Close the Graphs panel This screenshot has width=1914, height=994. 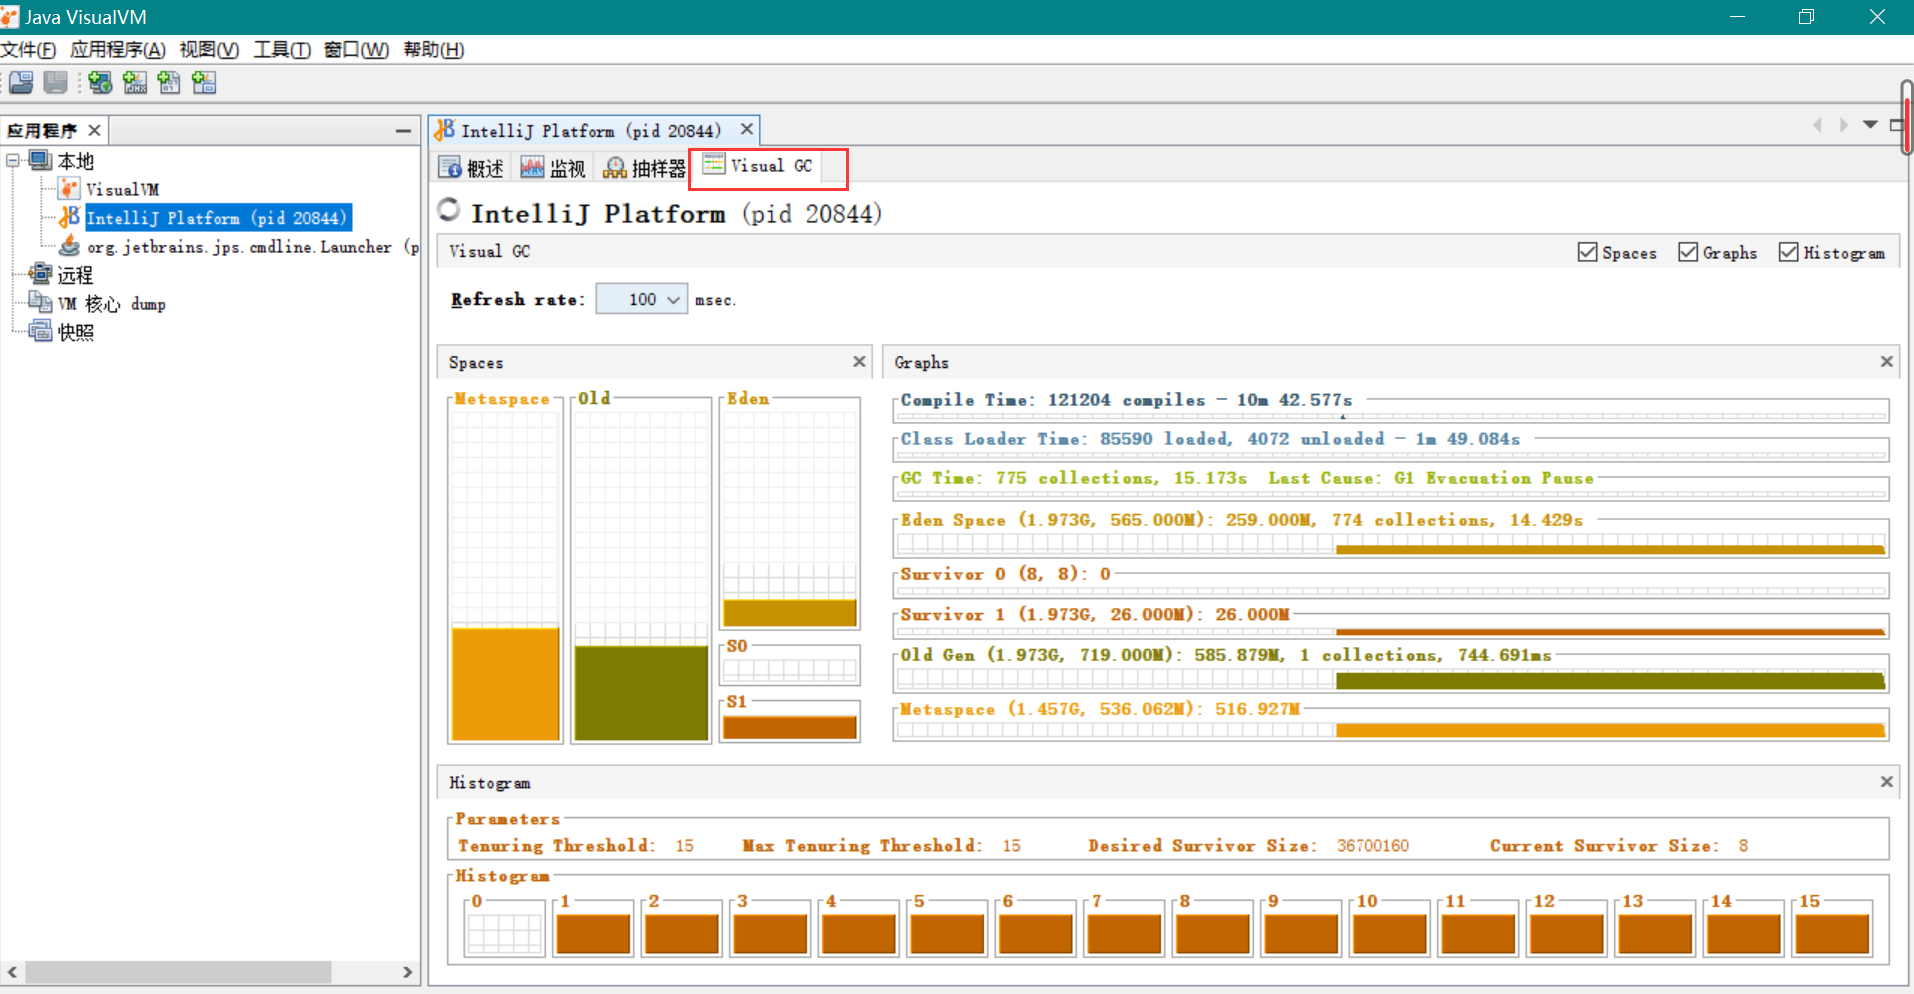point(1887,361)
